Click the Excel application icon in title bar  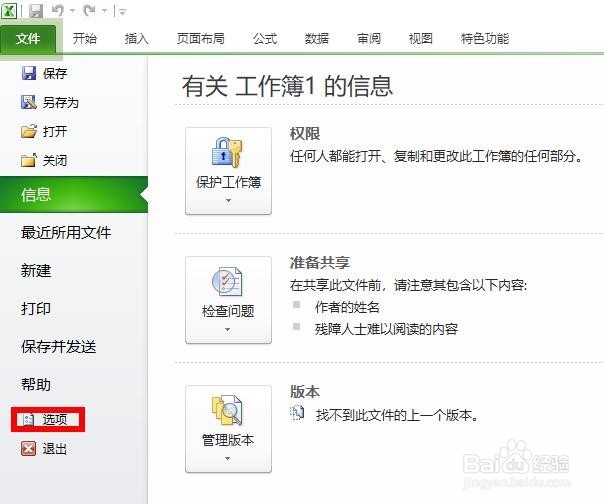[x=9, y=11]
